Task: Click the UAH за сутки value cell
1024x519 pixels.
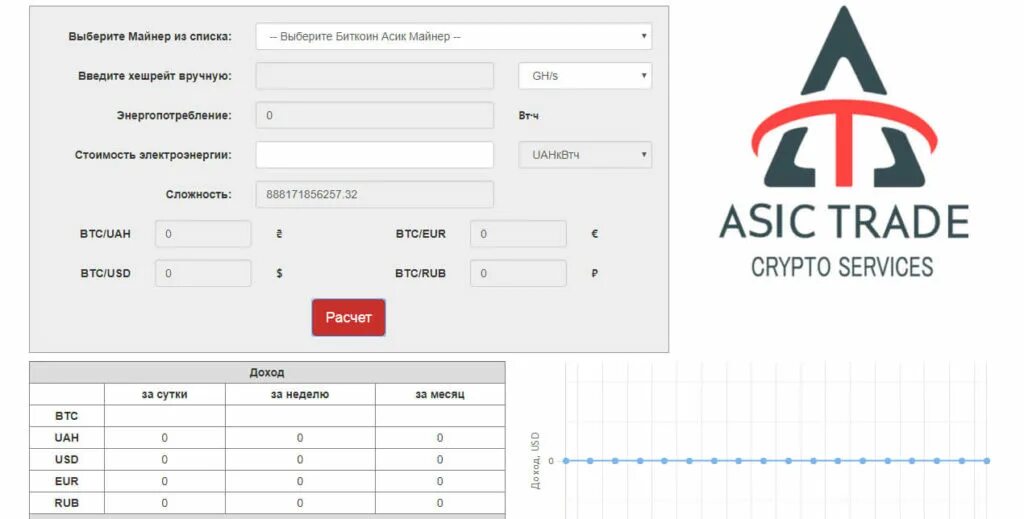Action: (165, 438)
